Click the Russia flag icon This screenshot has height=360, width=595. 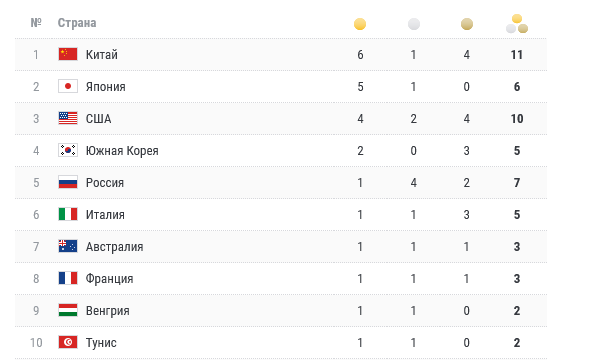tap(68, 182)
